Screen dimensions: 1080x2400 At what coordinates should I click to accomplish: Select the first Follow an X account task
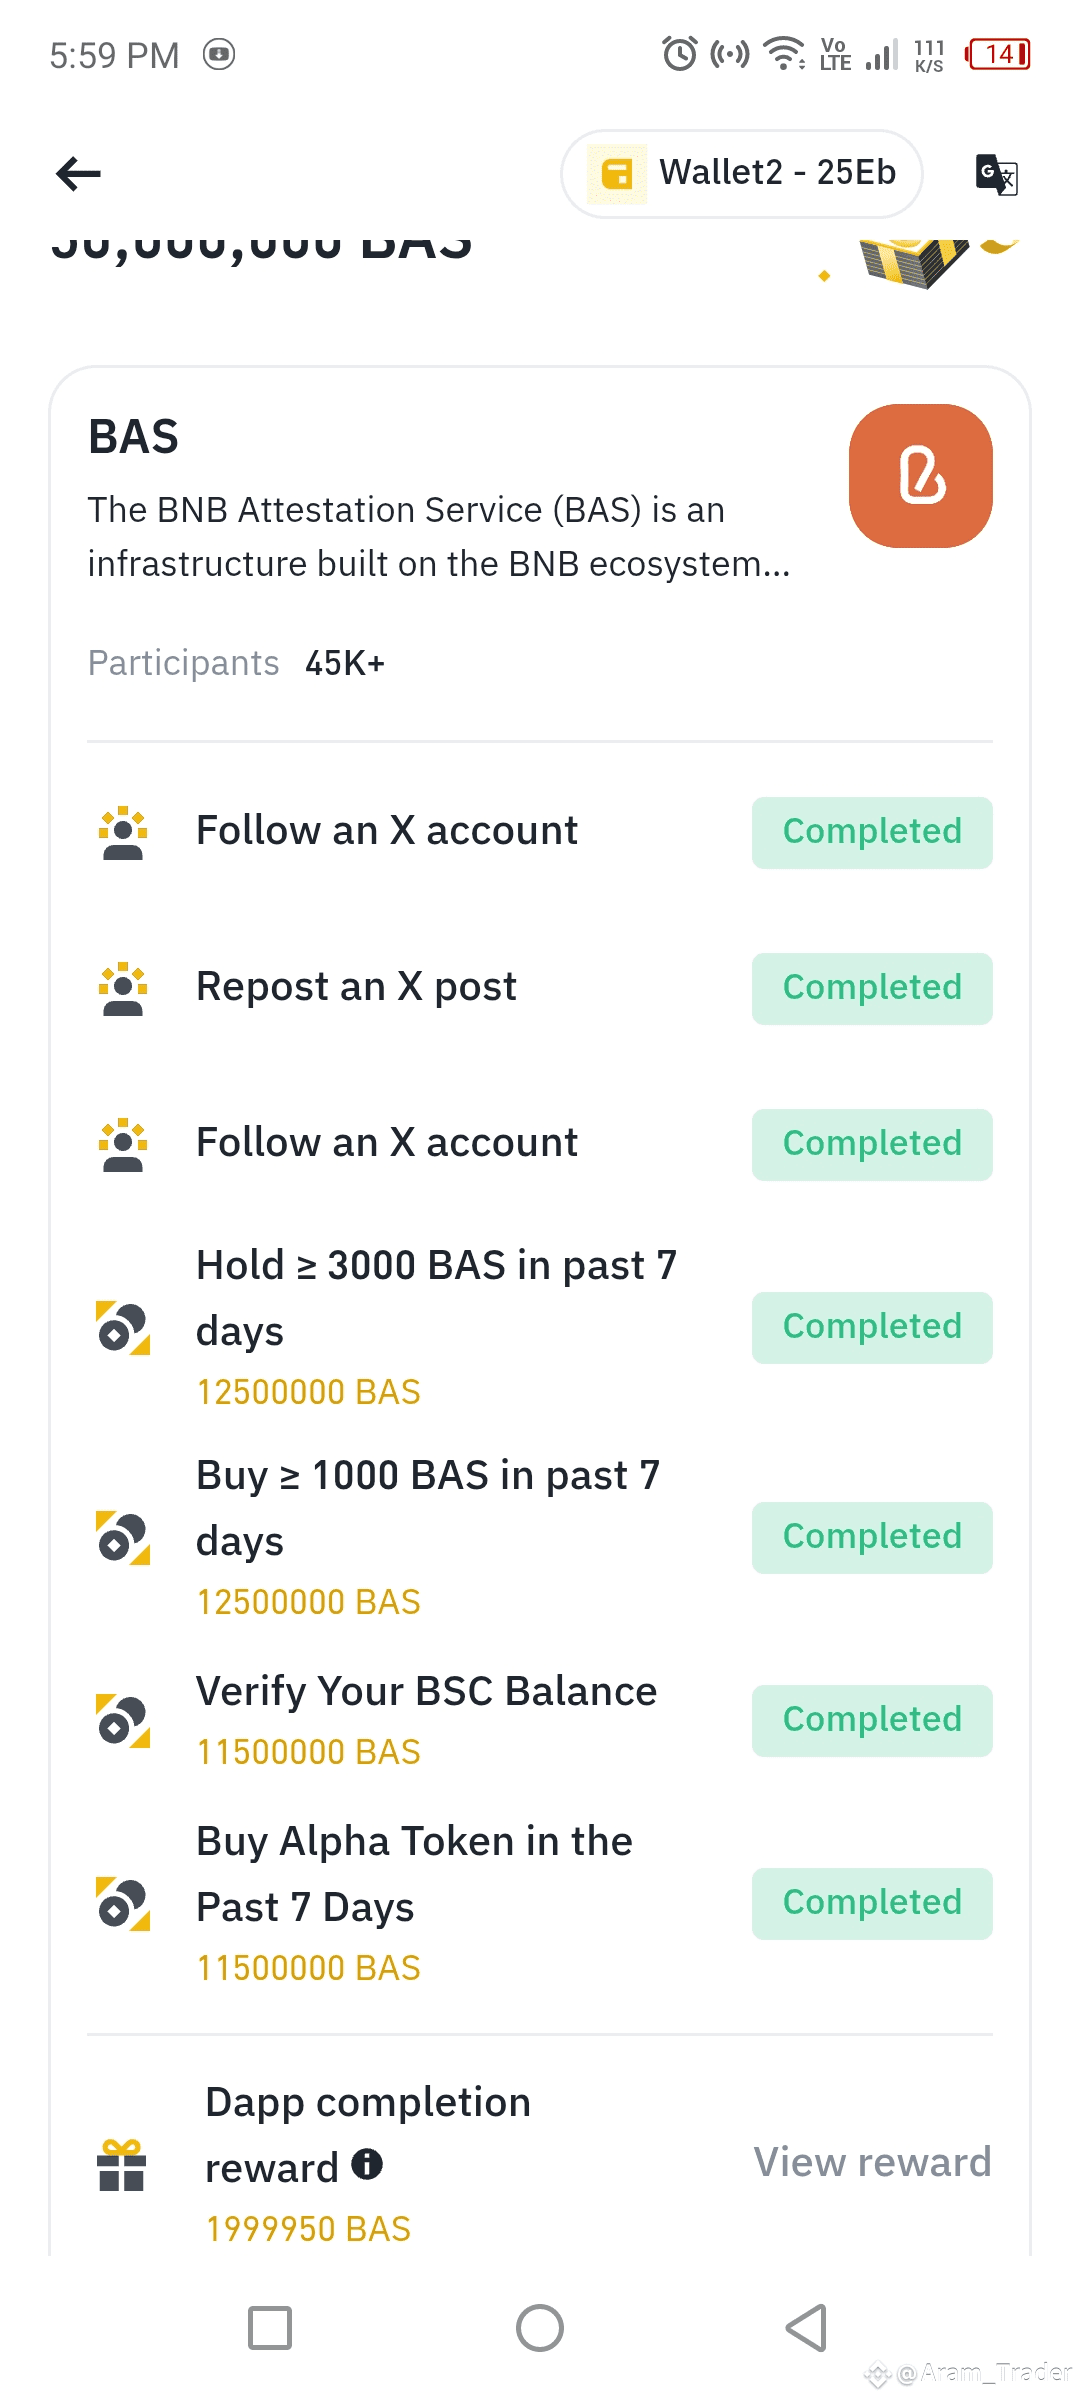(387, 831)
